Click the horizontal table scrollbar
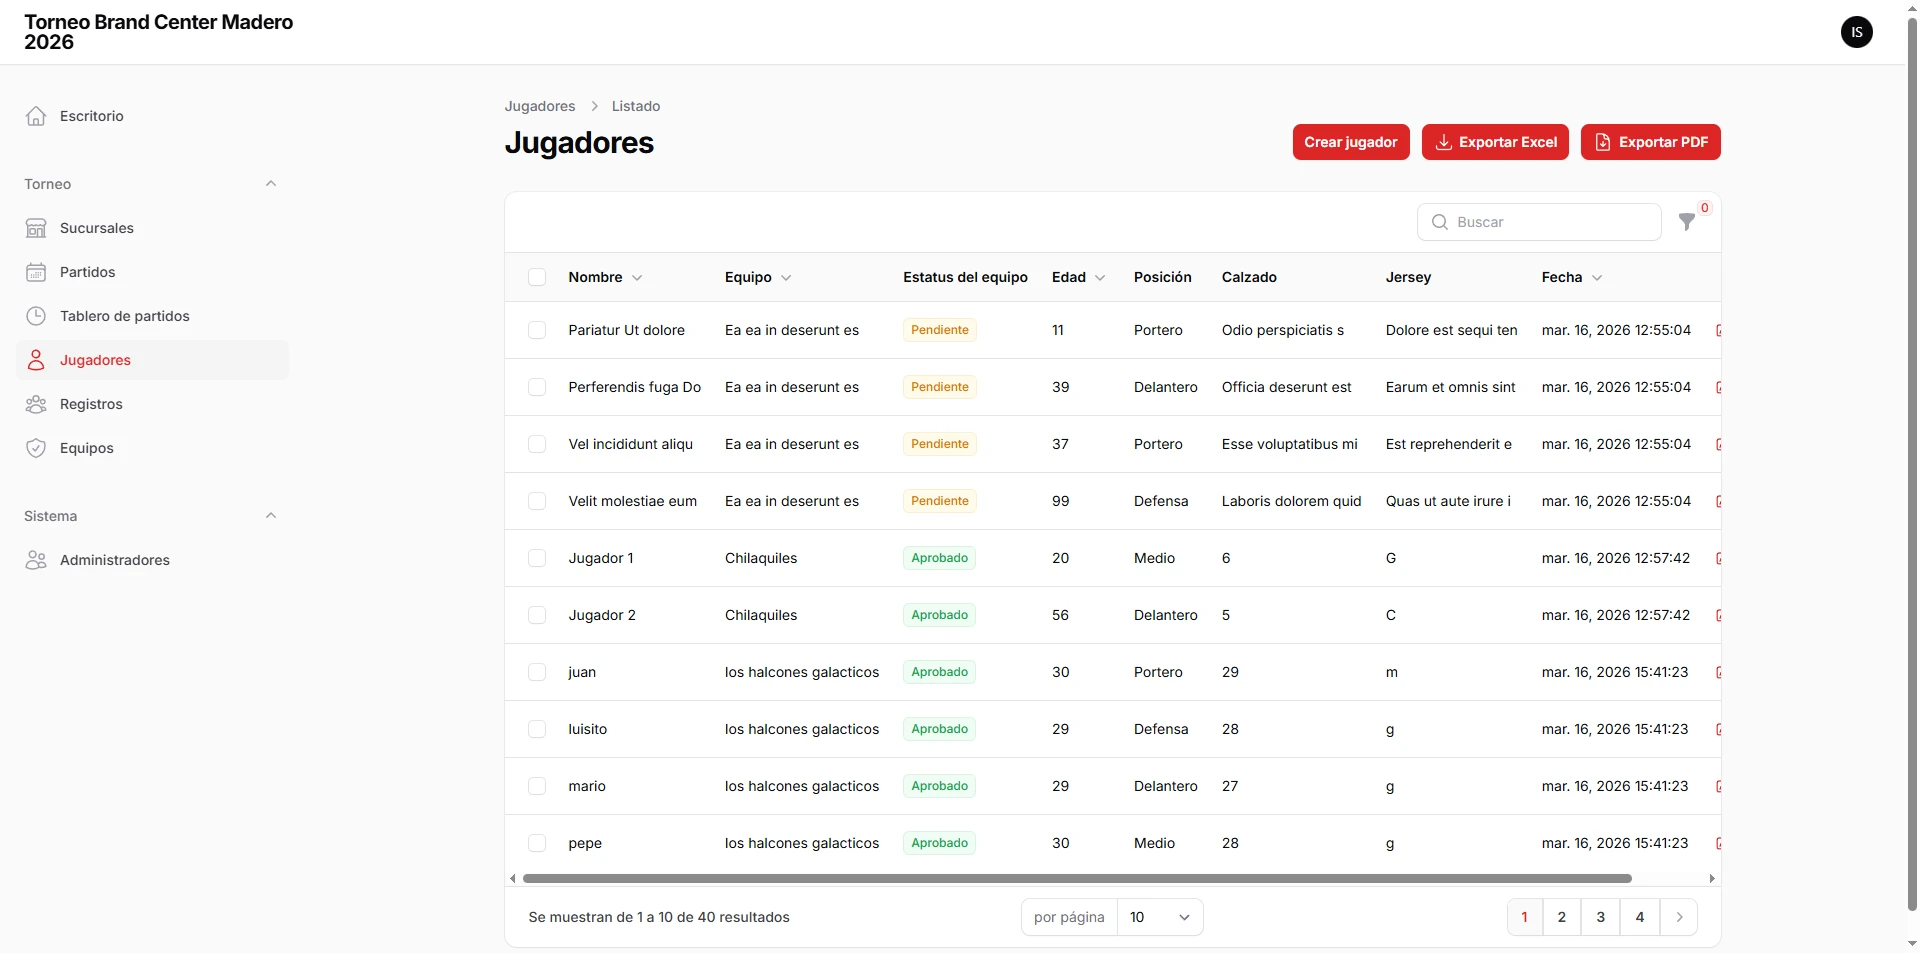The image size is (1920, 953). coord(1077,879)
